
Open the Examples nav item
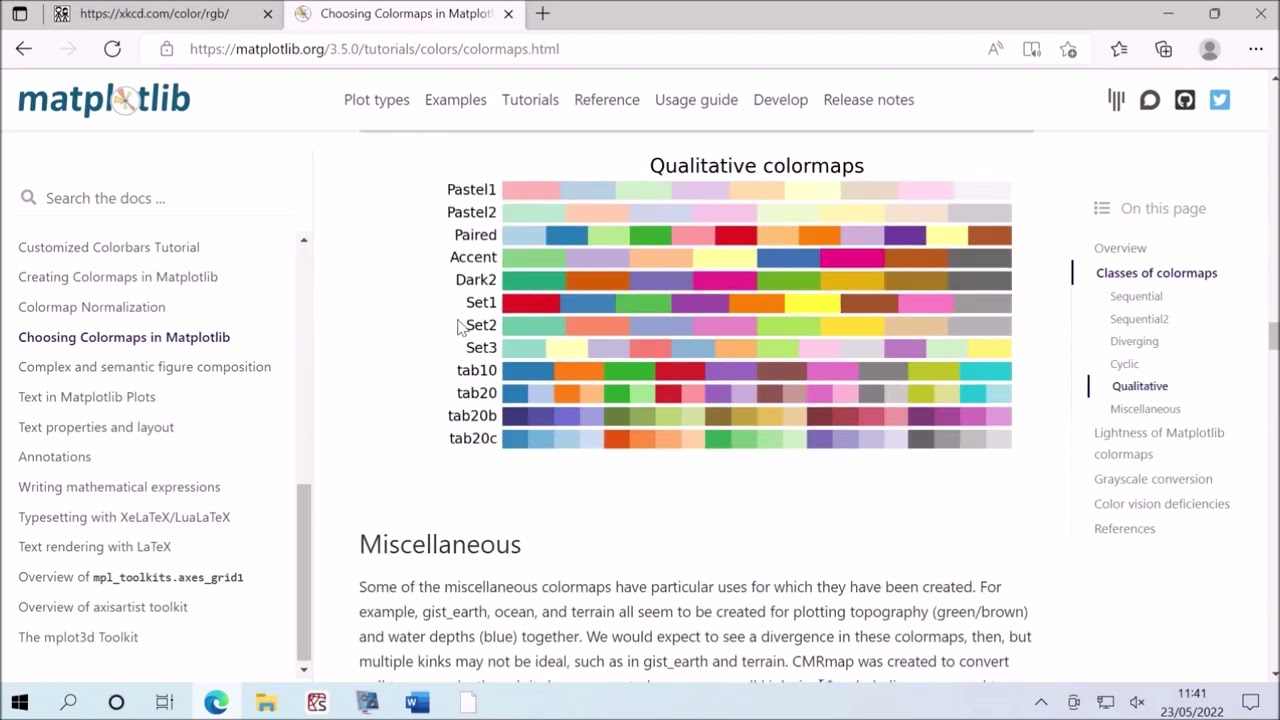(x=456, y=100)
